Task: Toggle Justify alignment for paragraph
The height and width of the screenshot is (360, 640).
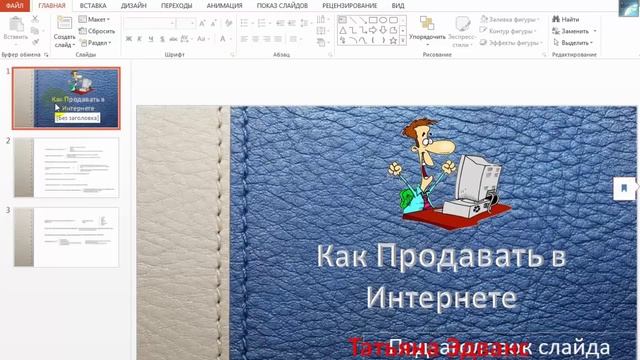Action: pyautogui.click(x=278, y=39)
